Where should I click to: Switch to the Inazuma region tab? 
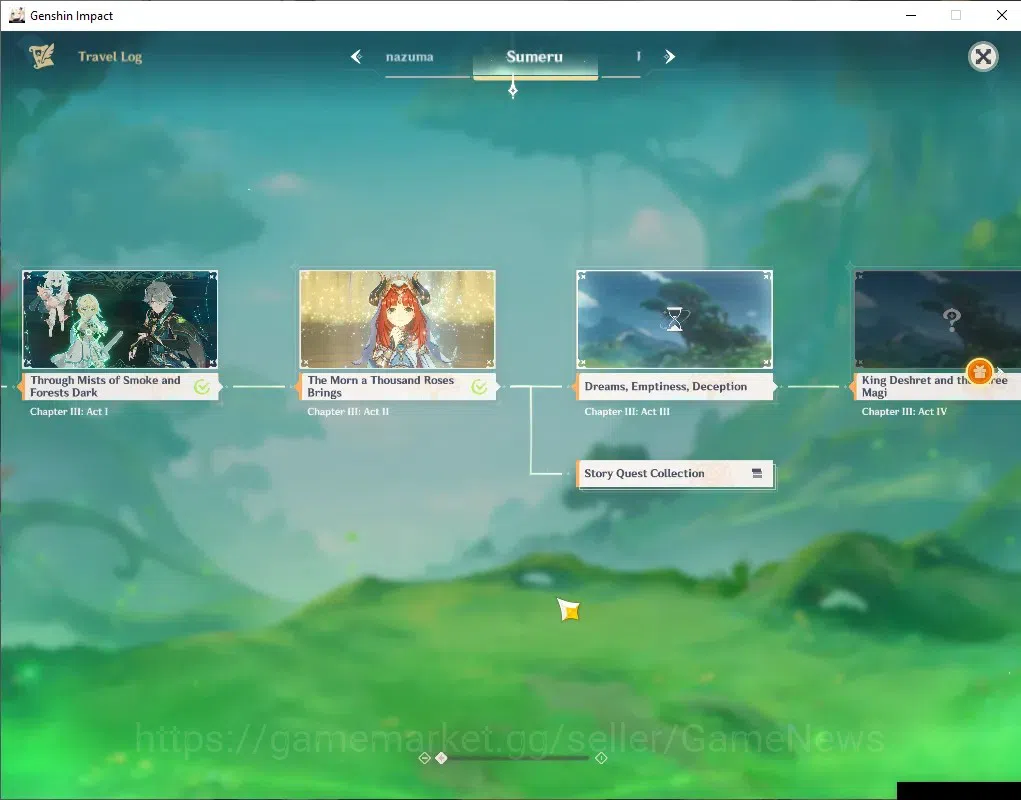pyautogui.click(x=410, y=57)
